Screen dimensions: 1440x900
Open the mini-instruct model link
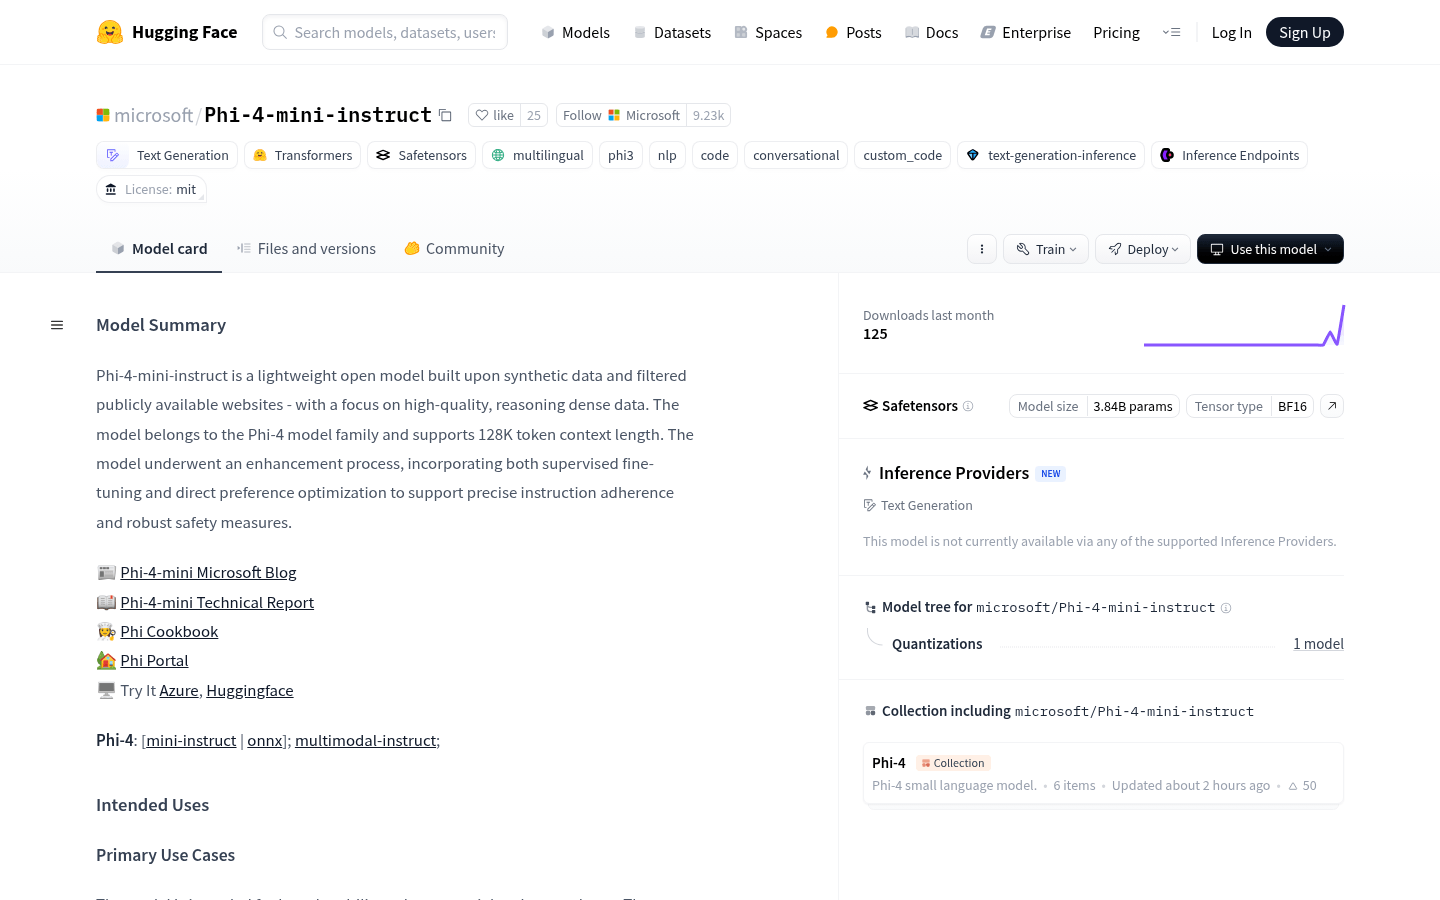pos(191,741)
